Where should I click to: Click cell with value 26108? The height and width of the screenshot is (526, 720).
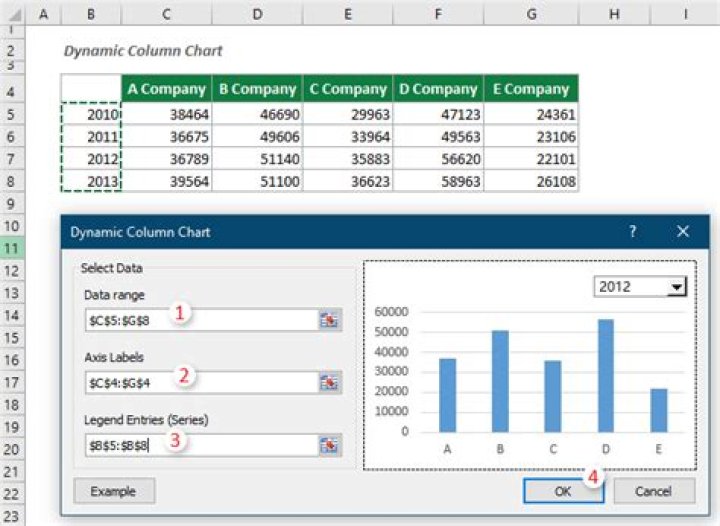click(531, 181)
